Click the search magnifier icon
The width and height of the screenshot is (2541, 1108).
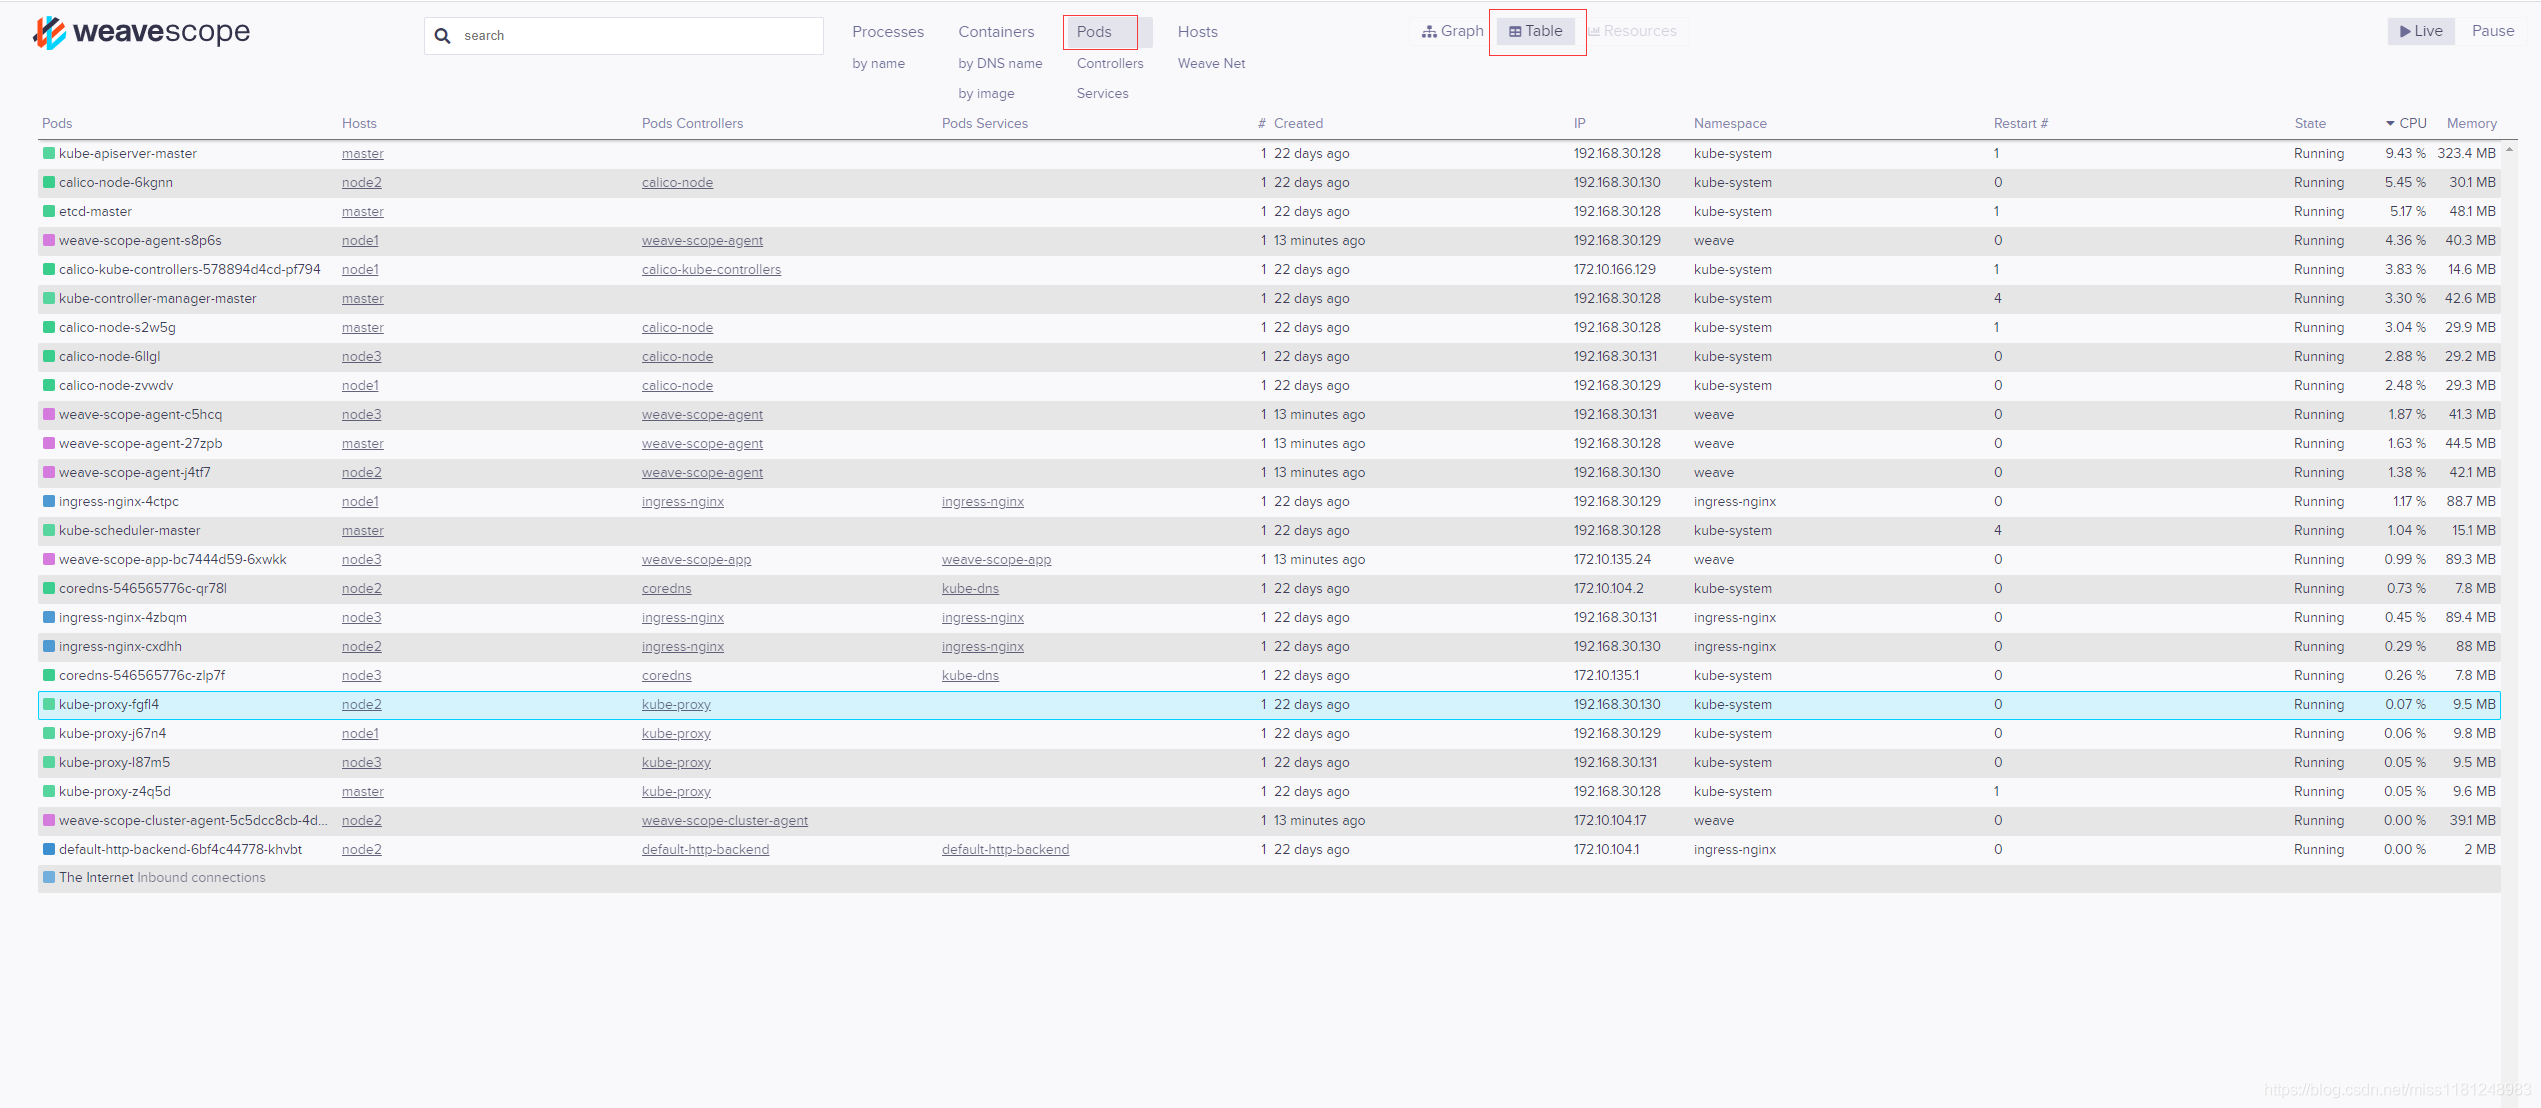coord(442,36)
